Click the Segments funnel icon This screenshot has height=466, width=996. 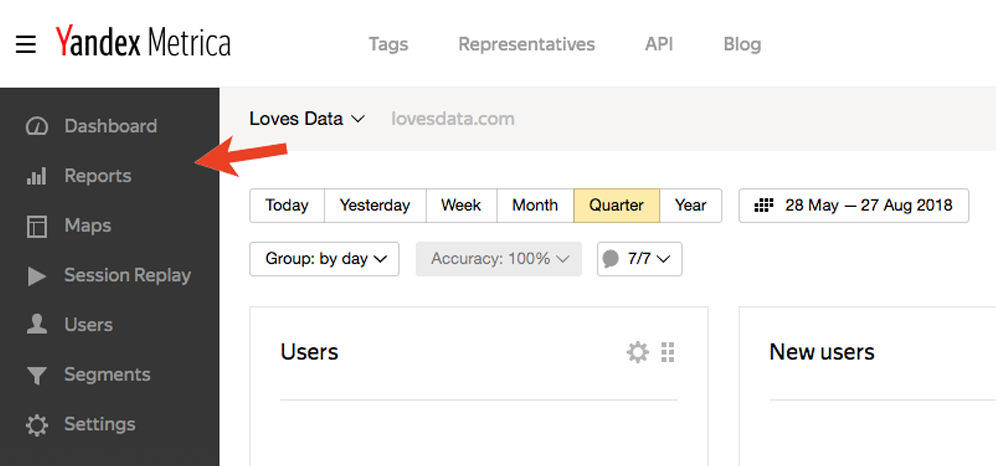tap(37, 375)
